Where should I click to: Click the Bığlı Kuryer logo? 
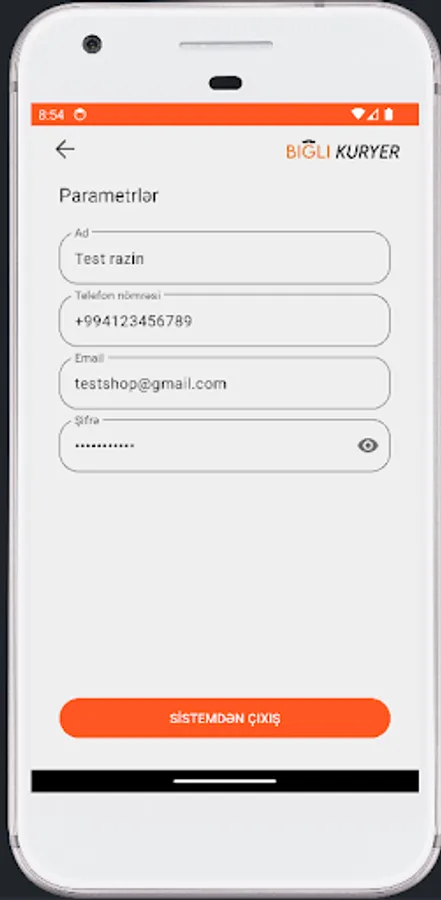(x=343, y=150)
